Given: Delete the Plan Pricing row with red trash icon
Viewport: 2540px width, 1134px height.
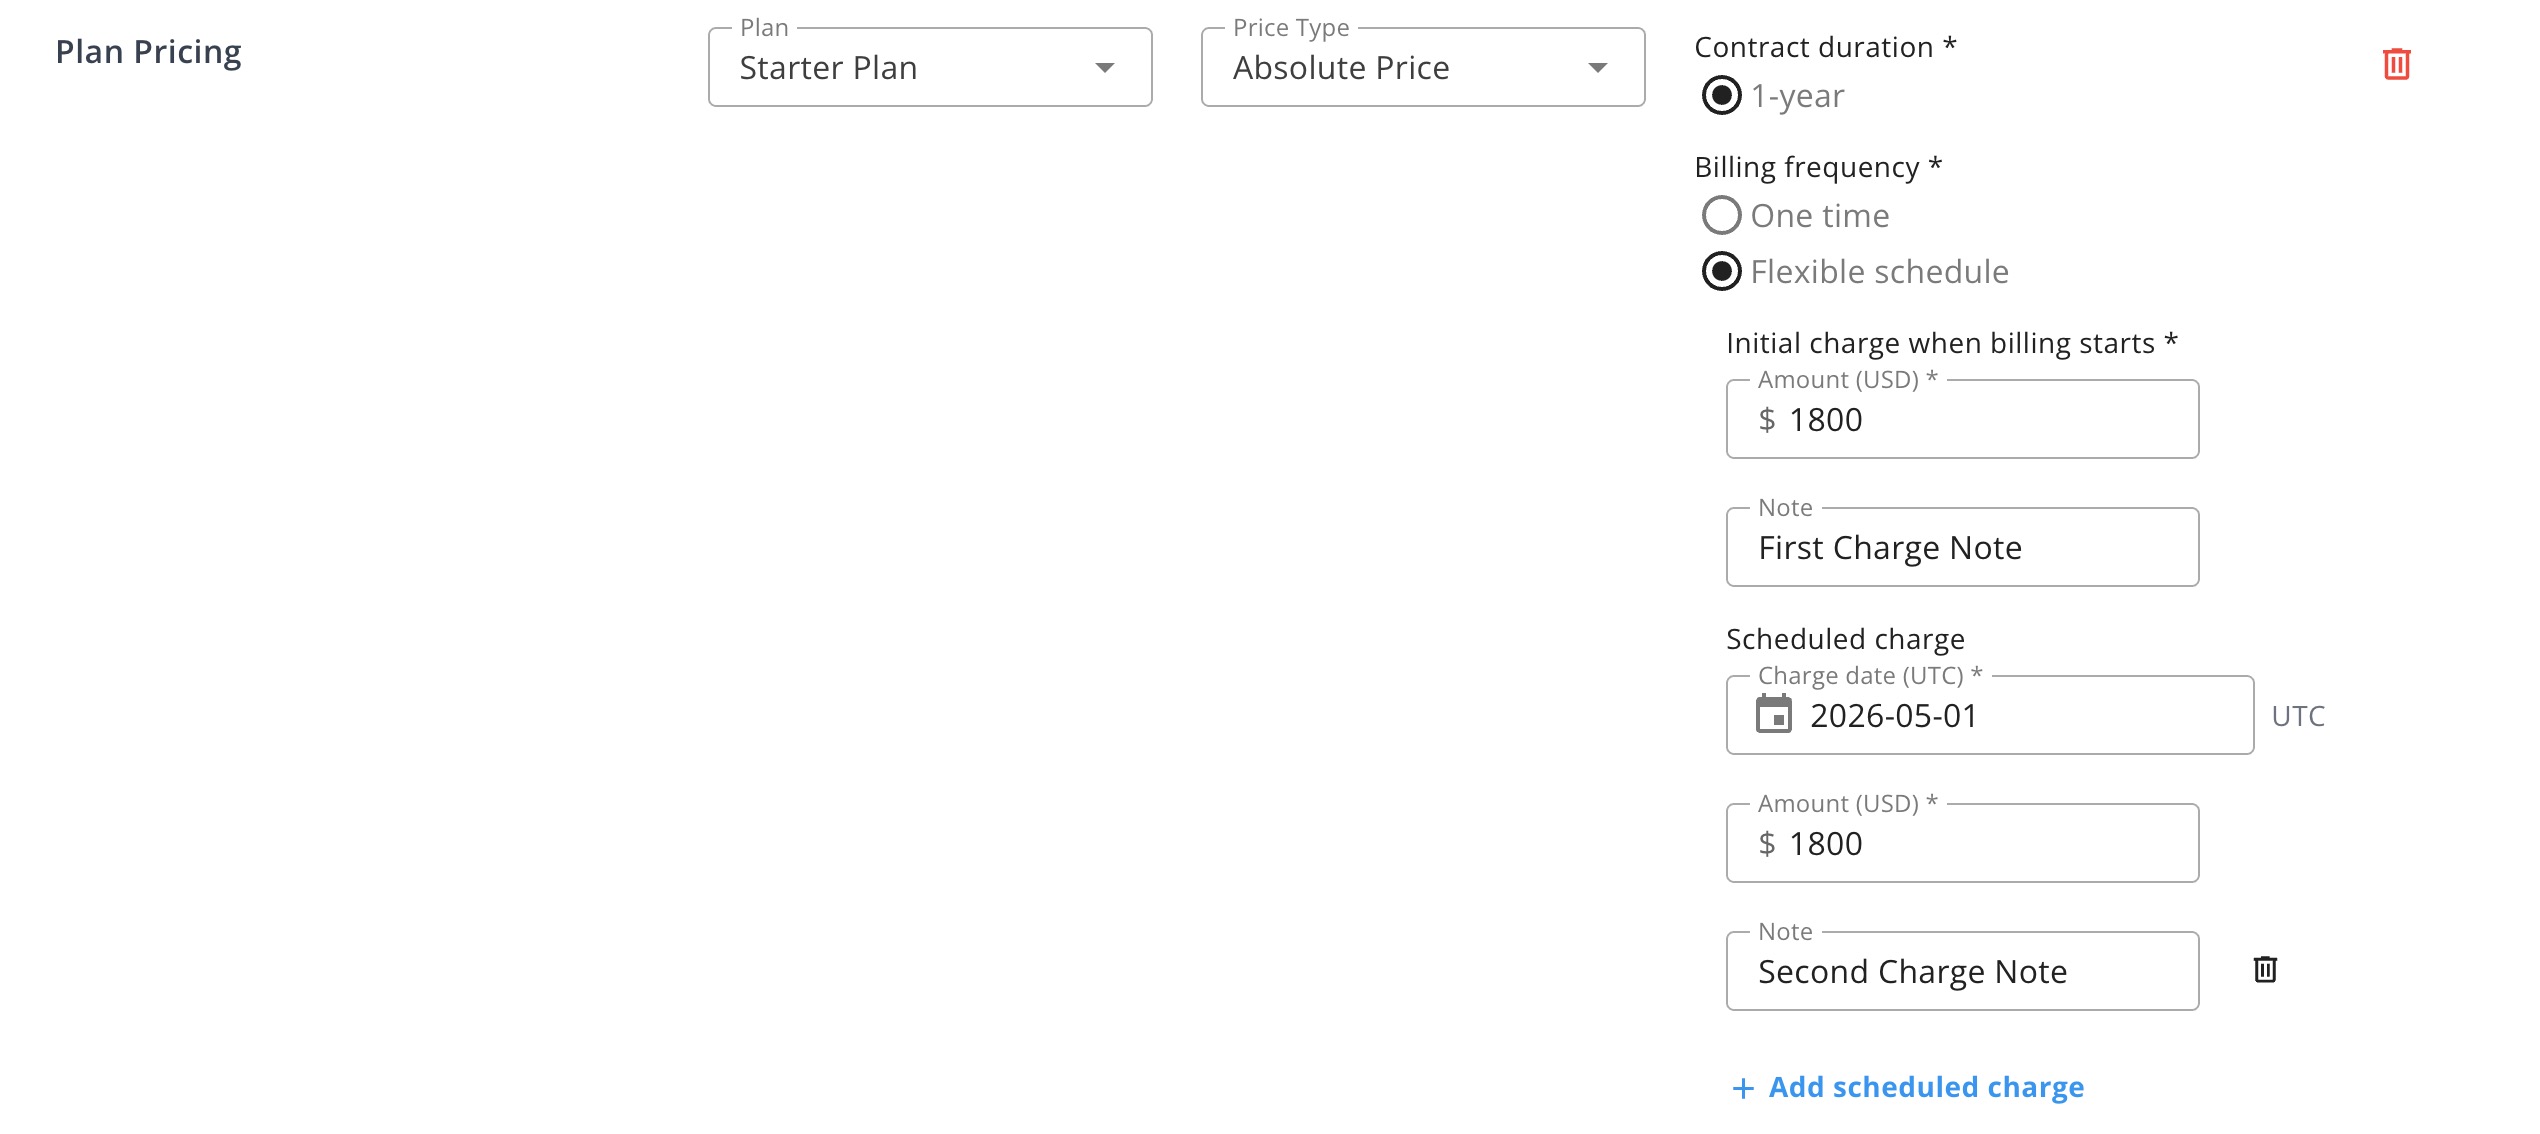Looking at the screenshot, I should pyautogui.click(x=2396, y=64).
